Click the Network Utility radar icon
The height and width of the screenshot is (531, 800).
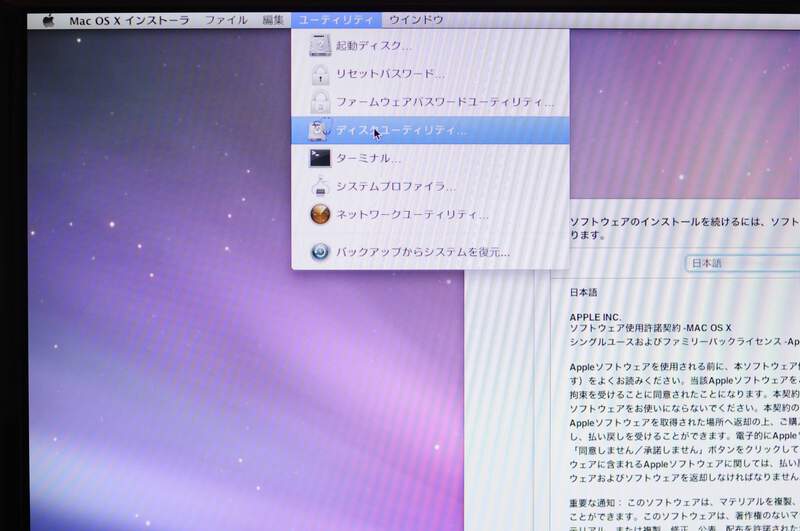click(319, 214)
